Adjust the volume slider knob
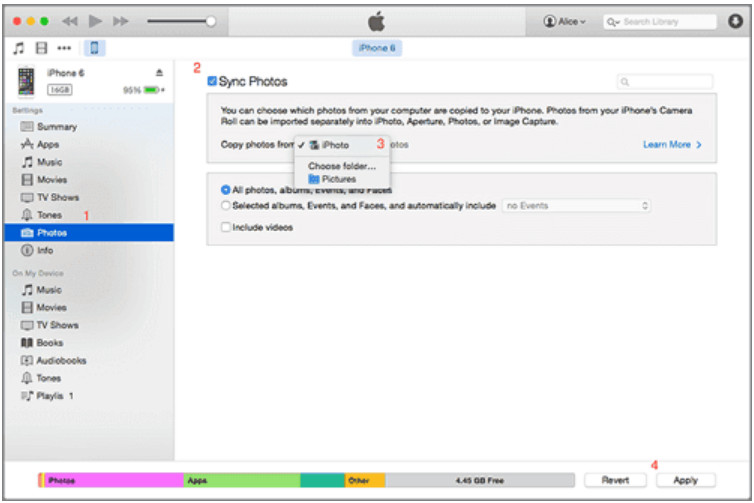The height and width of the screenshot is (503, 754). click(210, 21)
